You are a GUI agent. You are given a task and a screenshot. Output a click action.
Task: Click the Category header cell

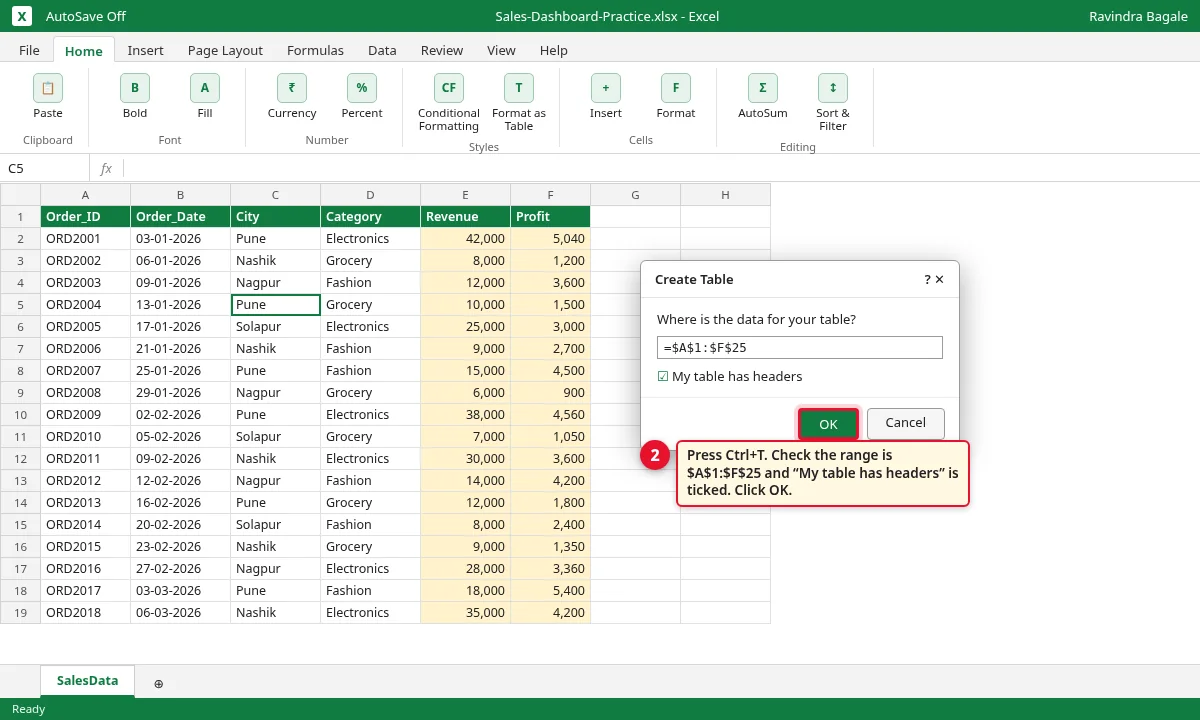[x=370, y=216]
